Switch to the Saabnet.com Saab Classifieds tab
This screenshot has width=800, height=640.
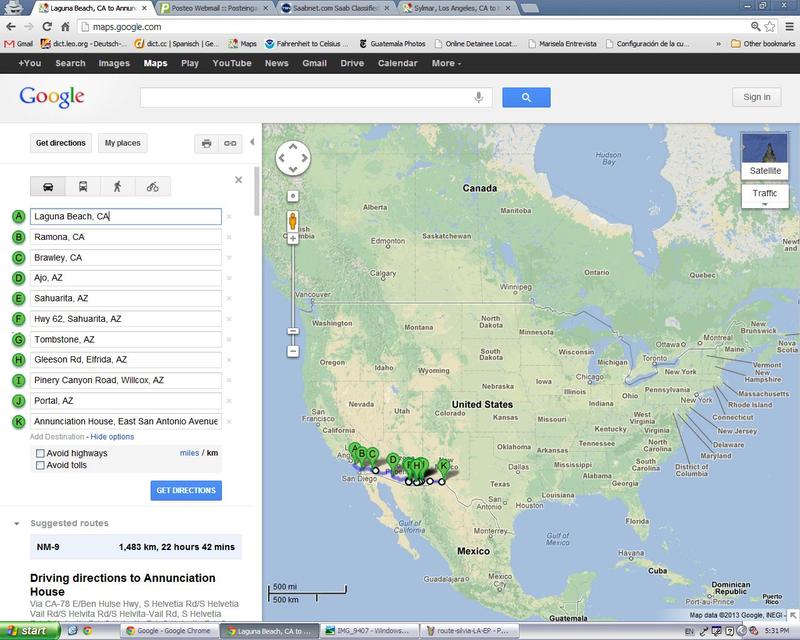click(335, 8)
